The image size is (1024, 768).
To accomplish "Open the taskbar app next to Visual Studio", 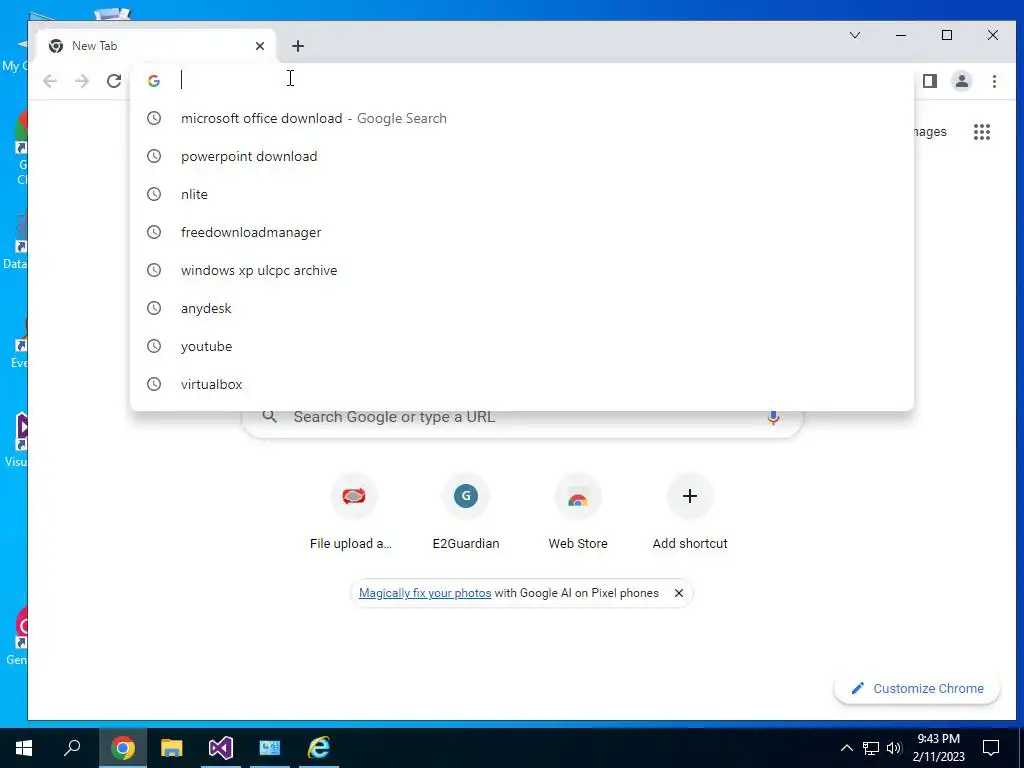I will pos(270,748).
